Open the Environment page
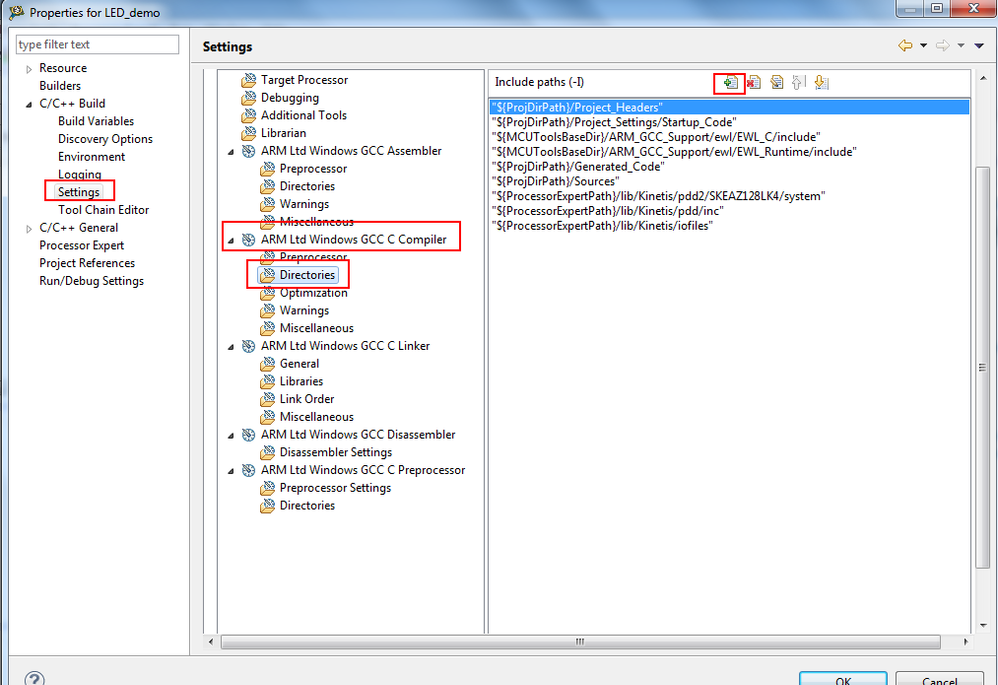The image size is (998, 685). coord(91,157)
